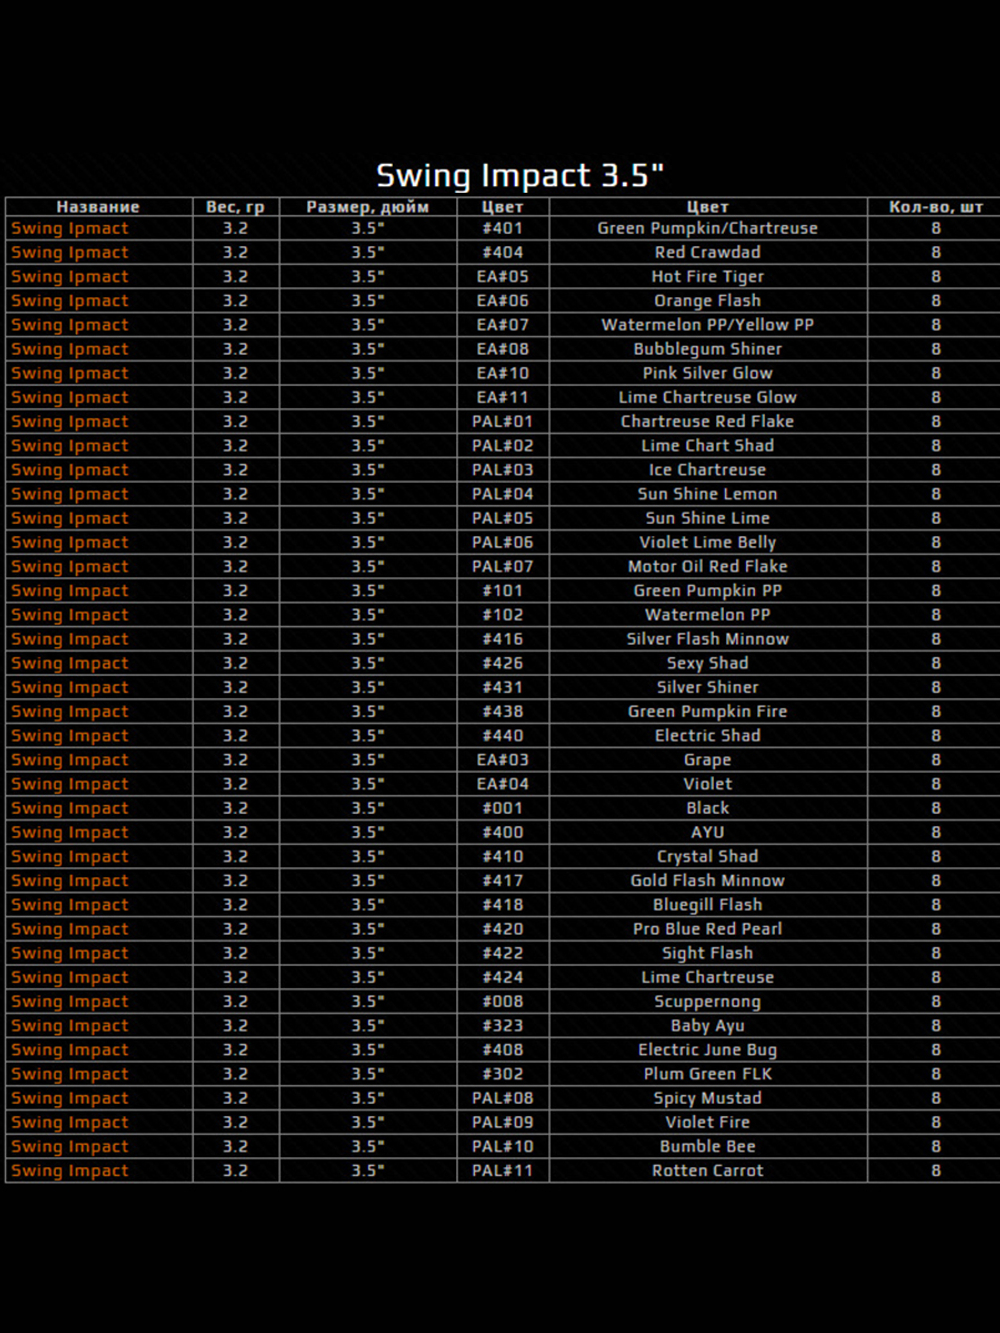Click color code #416
This screenshot has width=1000, height=1333.
(x=502, y=639)
